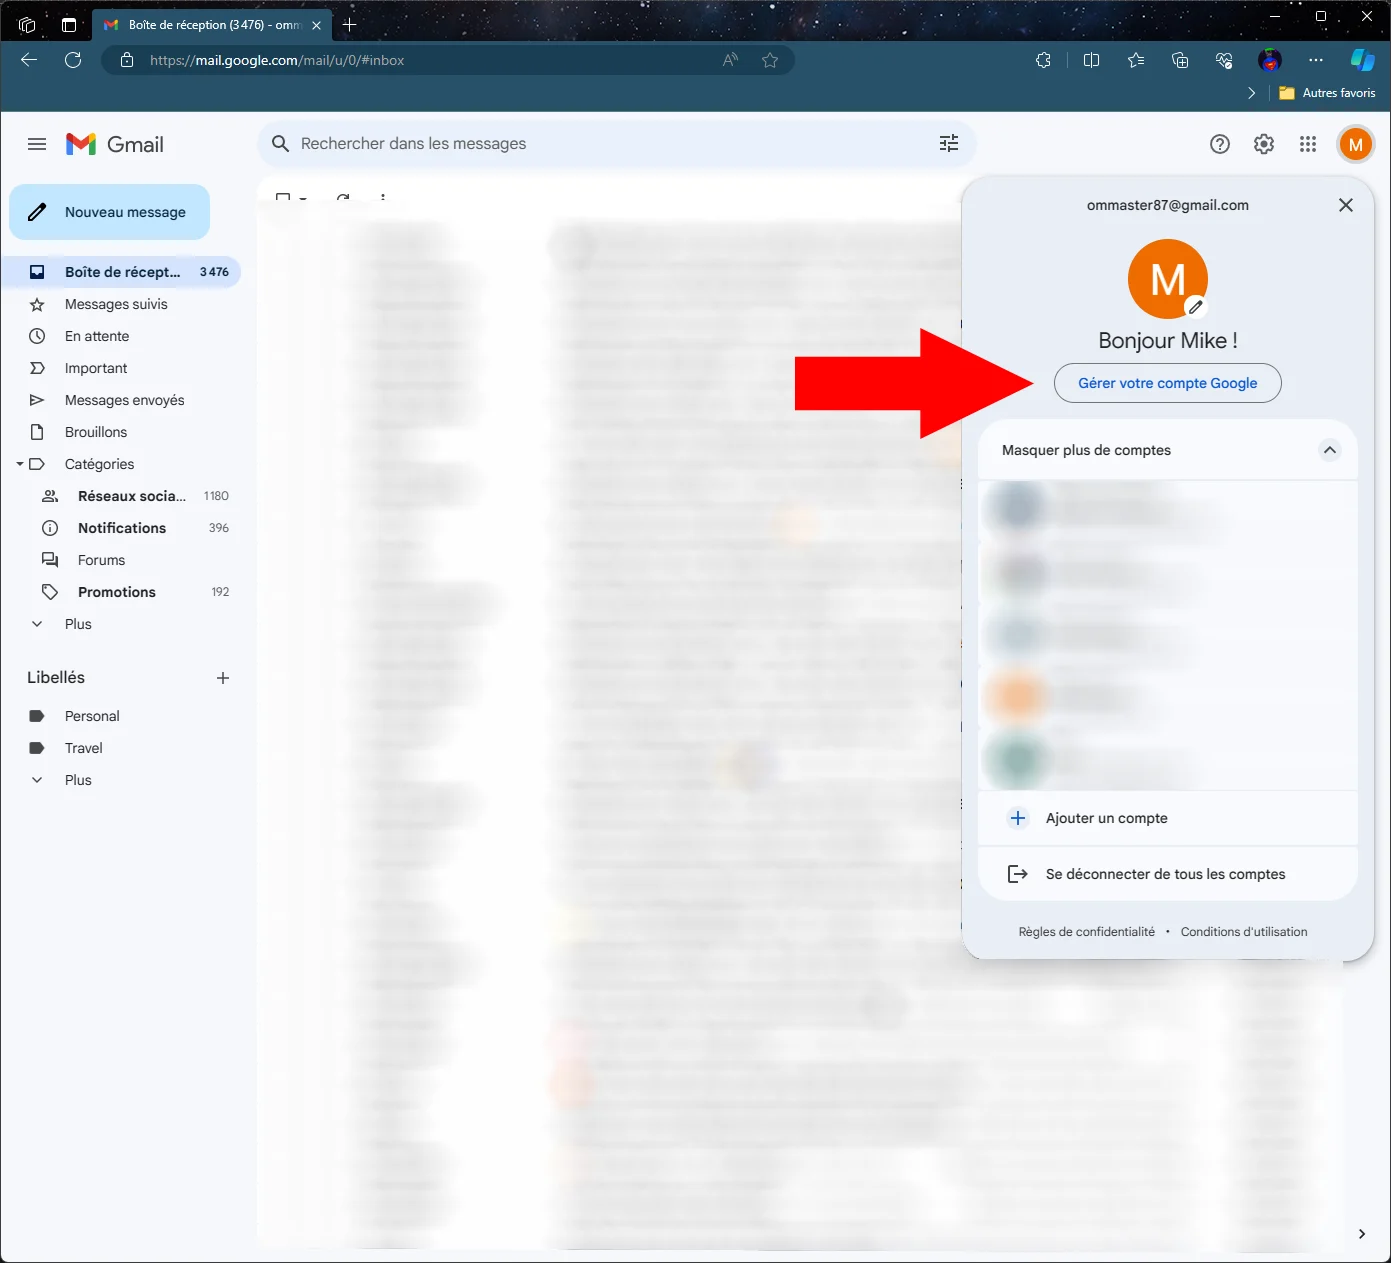View site information lock icon
This screenshot has height=1263, width=1391.
tap(127, 60)
